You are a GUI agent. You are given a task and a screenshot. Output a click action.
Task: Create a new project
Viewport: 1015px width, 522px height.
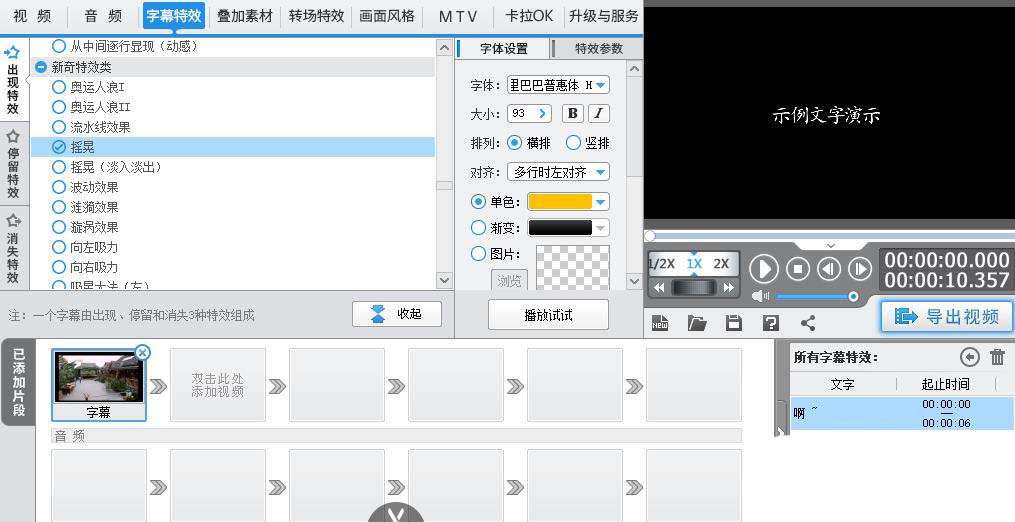(660, 323)
